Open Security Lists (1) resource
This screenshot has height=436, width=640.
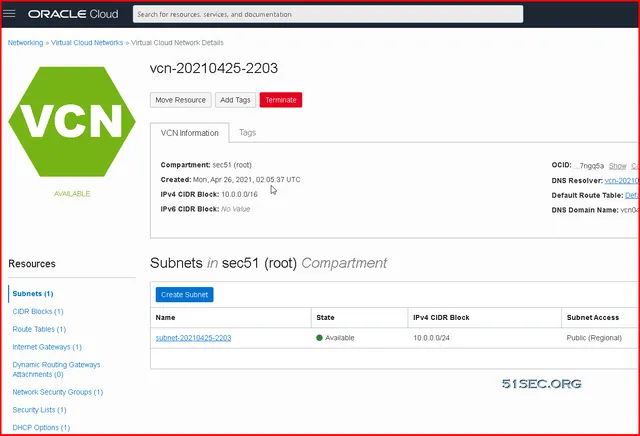click(x=39, y=410)
